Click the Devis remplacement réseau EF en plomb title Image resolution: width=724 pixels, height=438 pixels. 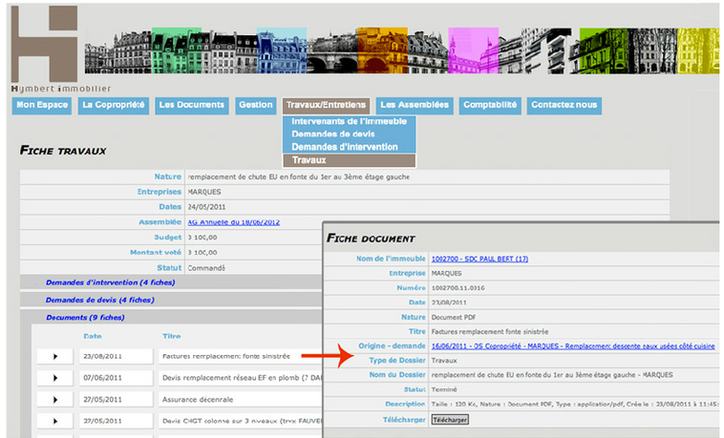coord(242,378)
